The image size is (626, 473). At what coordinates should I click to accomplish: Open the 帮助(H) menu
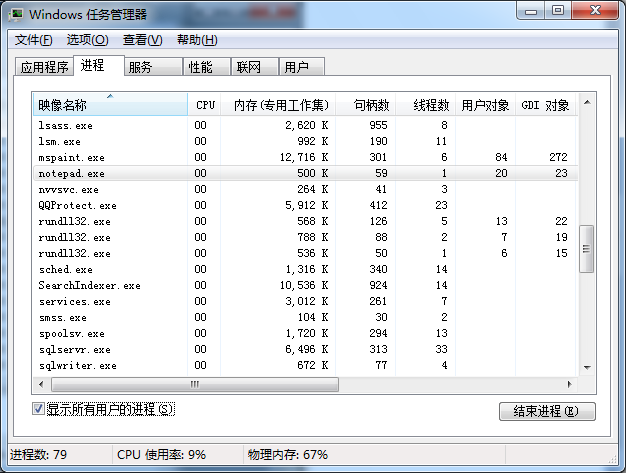click(197, 40)
